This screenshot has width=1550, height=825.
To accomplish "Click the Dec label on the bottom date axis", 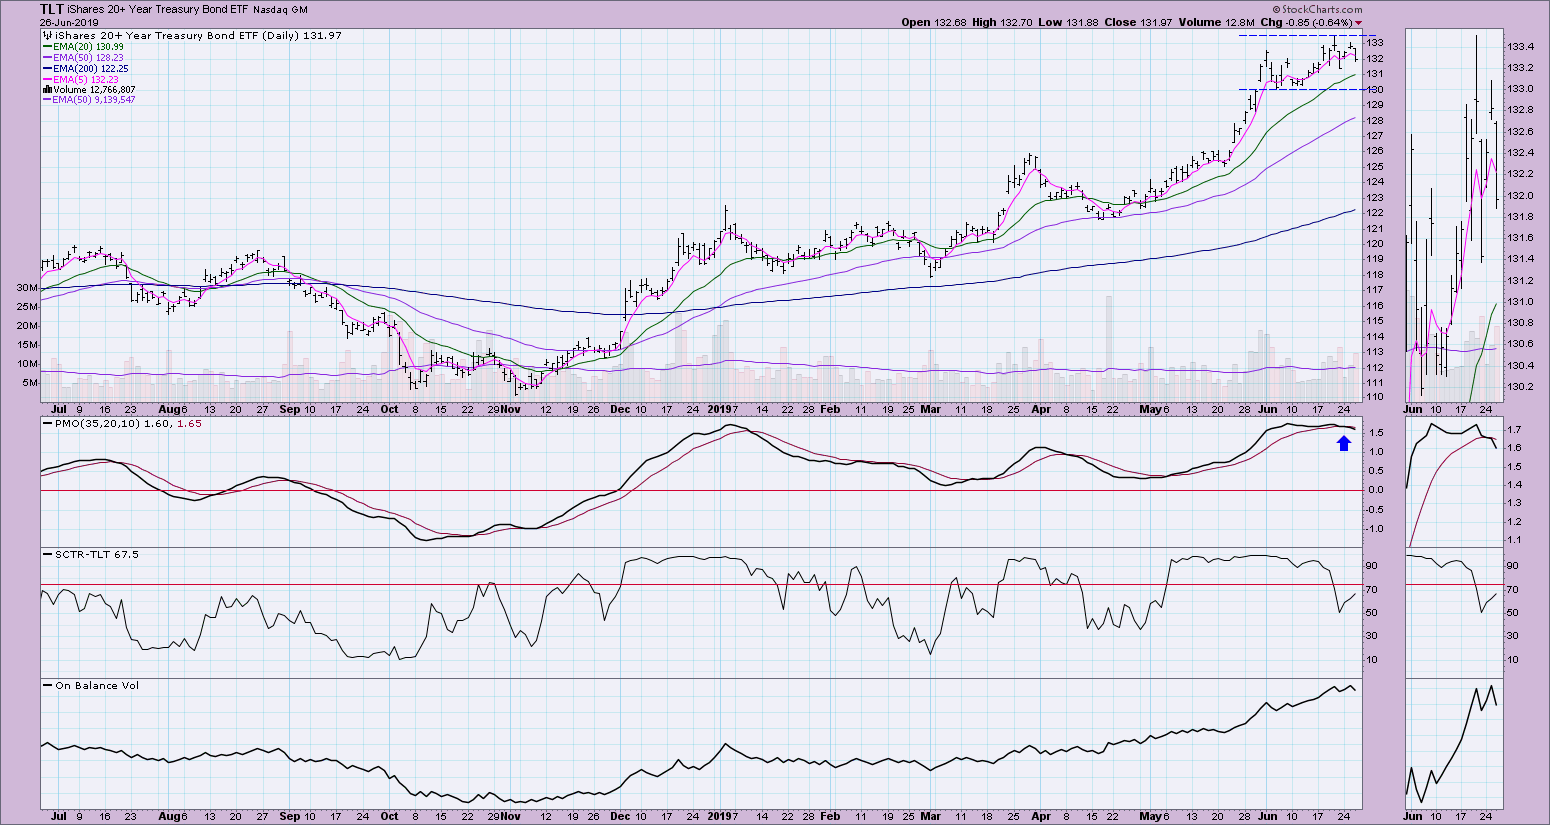I will [x=619, y=815].
